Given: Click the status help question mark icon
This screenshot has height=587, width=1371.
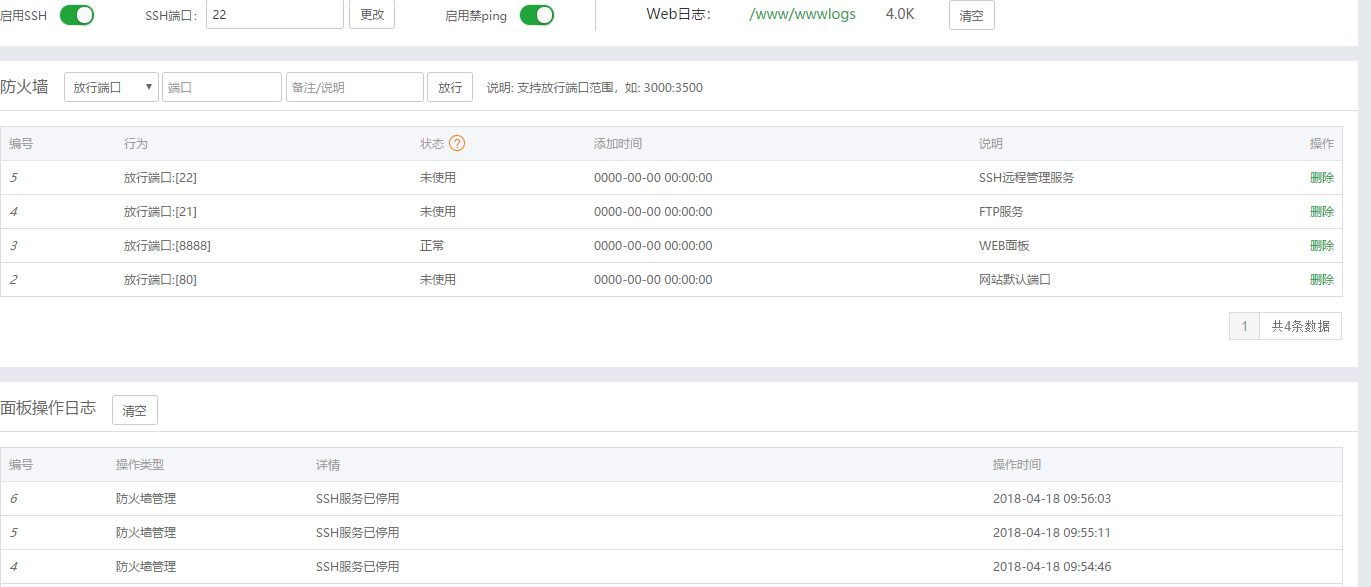Looking at the screenshot, I should pos(457,143).
